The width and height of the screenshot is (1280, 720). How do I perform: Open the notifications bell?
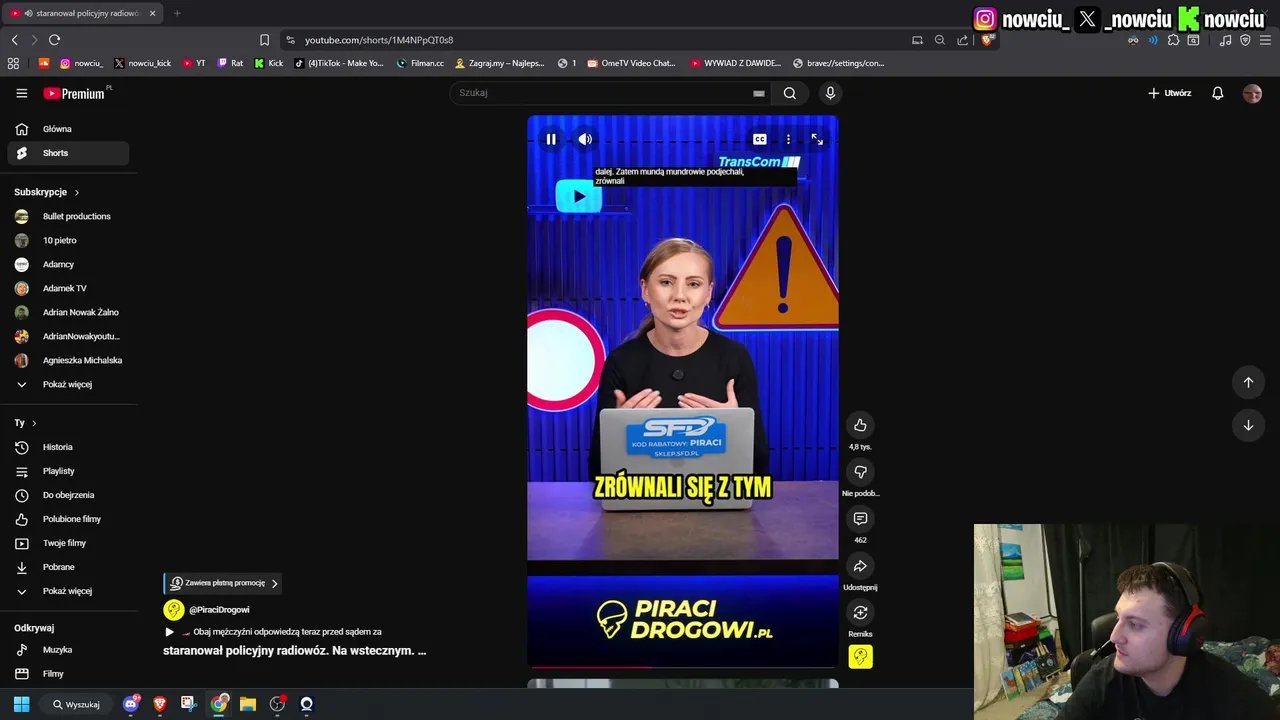pos(1217,93)
